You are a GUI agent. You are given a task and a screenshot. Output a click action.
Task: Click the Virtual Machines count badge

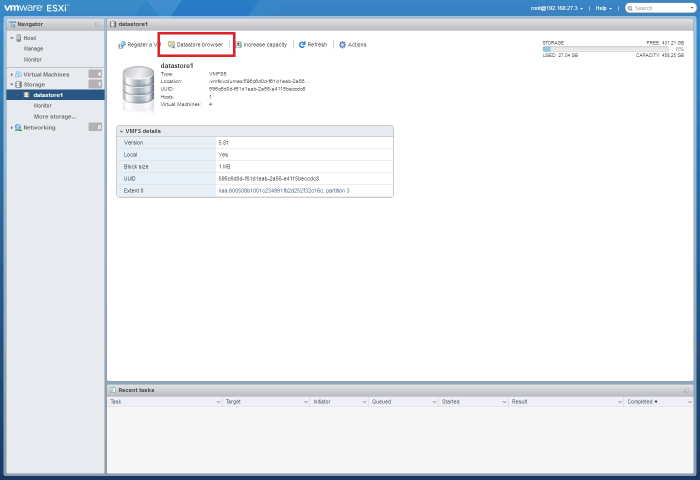(95, 74)
